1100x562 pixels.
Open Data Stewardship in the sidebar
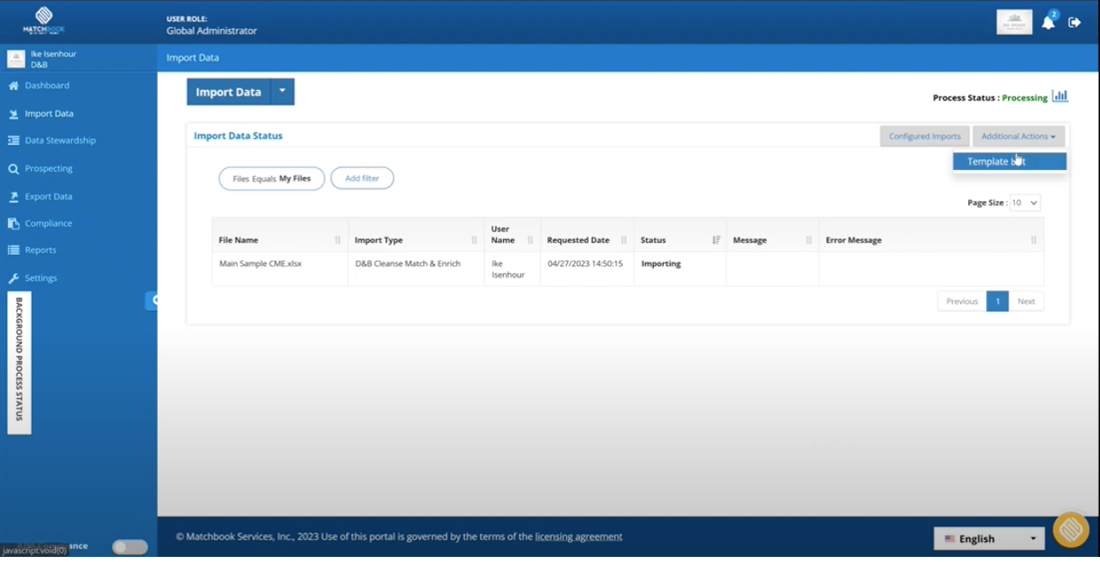coord(60,140)
